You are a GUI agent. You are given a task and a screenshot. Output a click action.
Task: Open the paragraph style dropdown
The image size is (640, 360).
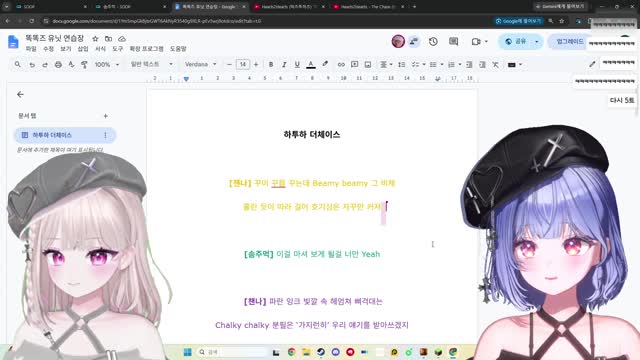(151, 64)
